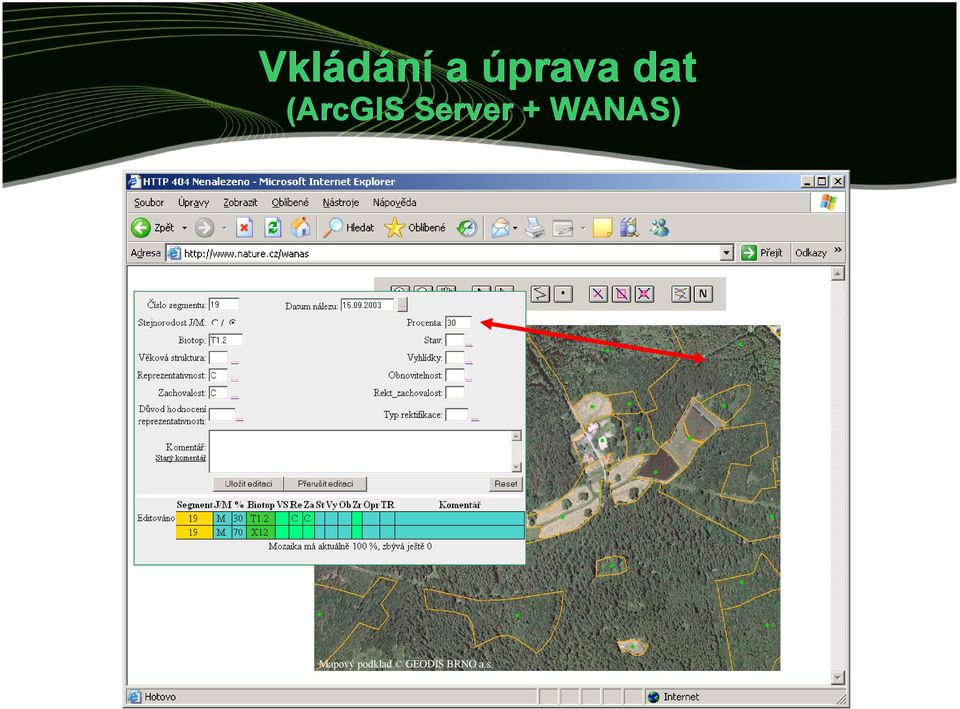Click the Mail envelope icon

pos(500,228)
